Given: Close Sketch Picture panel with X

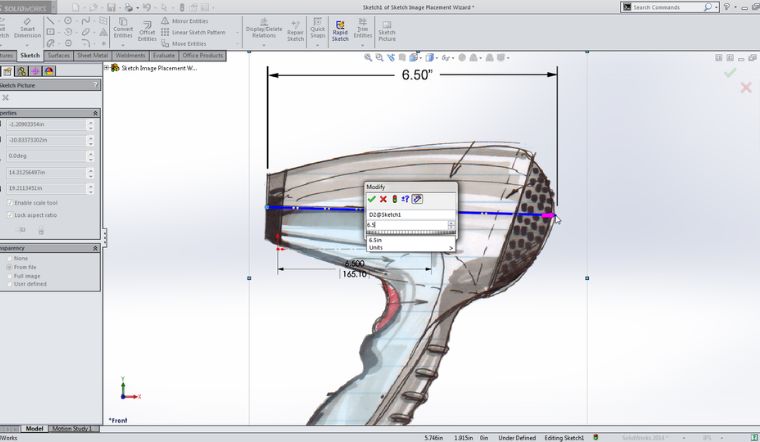Looking at the screenshot, I should (x=6, y=97).
